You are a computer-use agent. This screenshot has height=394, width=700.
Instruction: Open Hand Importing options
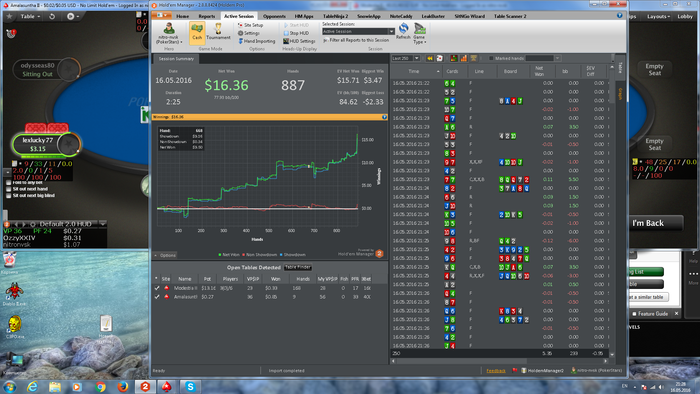[257, 41]
